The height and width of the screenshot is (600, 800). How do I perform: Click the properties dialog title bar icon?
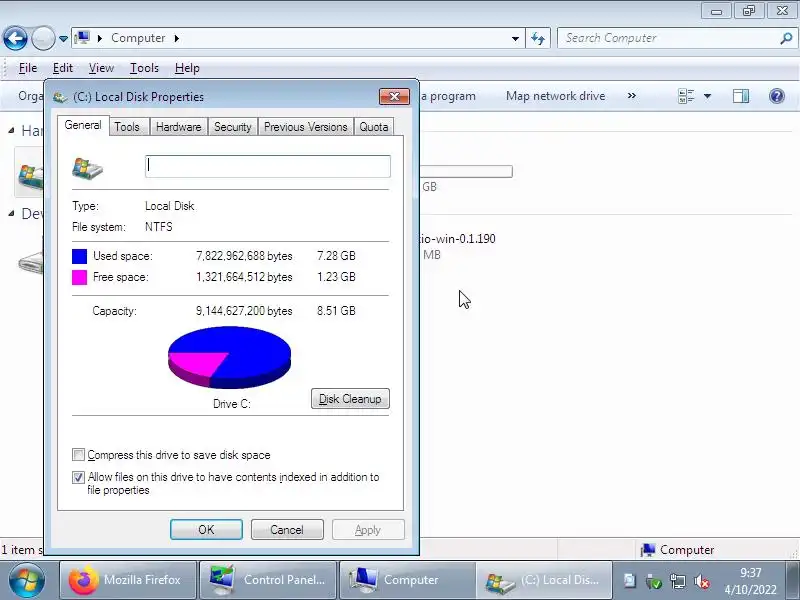(60, 97)
